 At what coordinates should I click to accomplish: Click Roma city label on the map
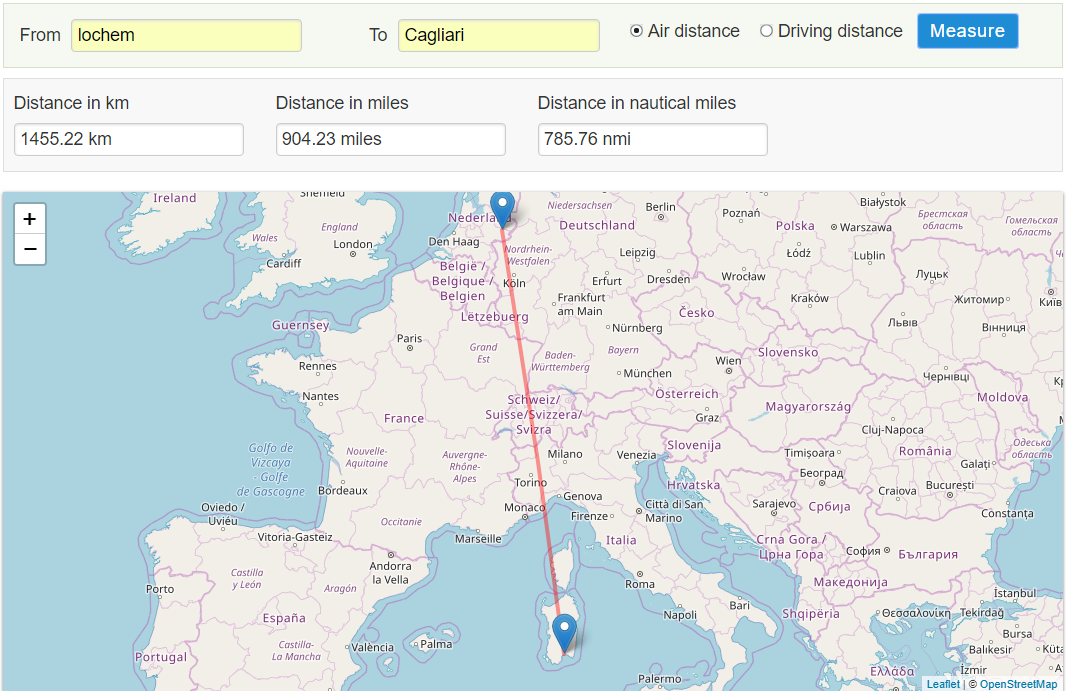click(x=640, y=584)
